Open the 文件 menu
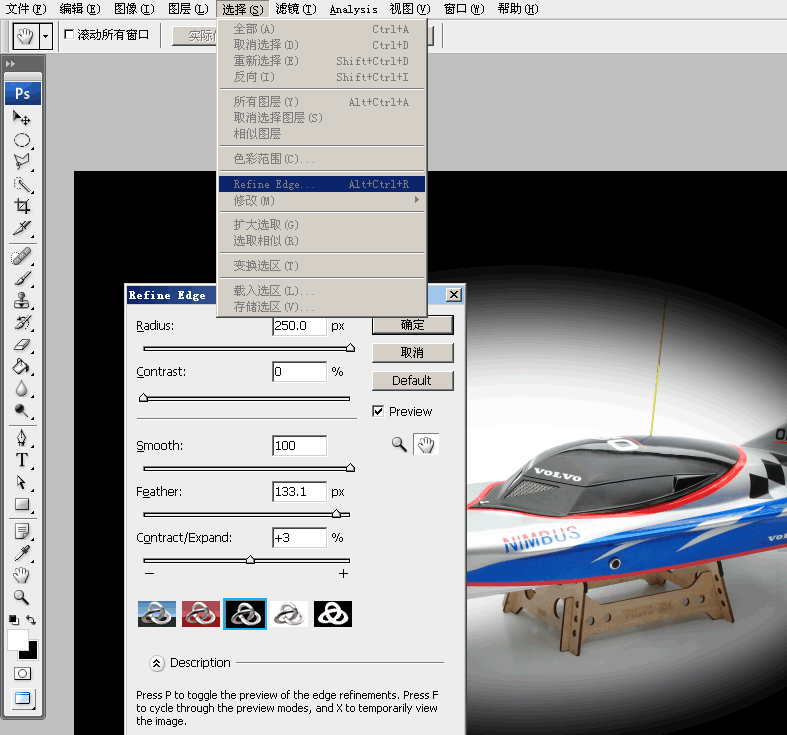 coord(25,9)
